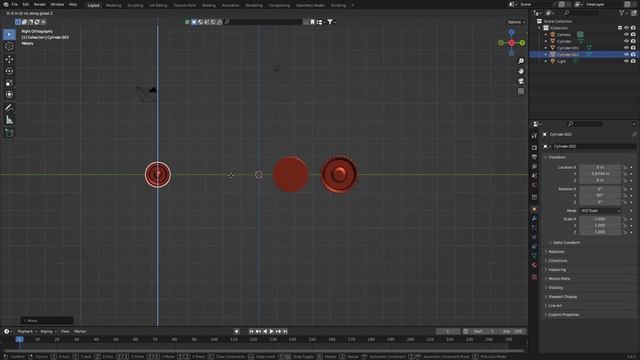The height and width of the screenshot is (360, 640).
Task: Open the Texture properties tab
Action: pyautogui.click(x=534, y=277)
